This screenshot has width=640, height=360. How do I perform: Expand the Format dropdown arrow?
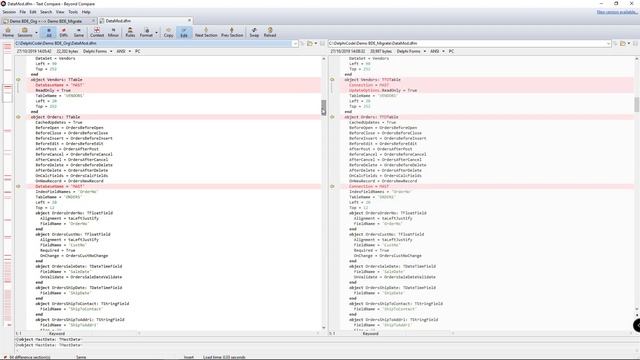pyautogui.click(x=156, y=33)
